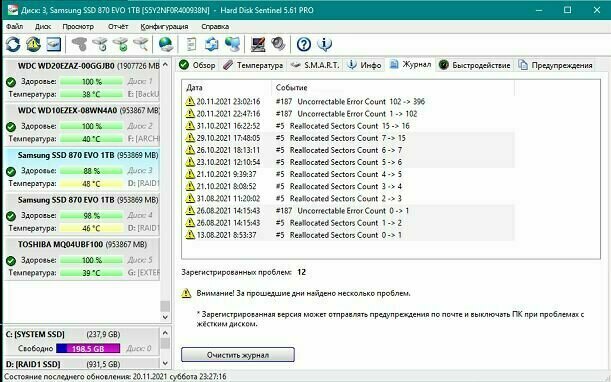This screenshot has height=382, width=611.
Task: Click the 98 % health bar
Action: pos(91,216)
